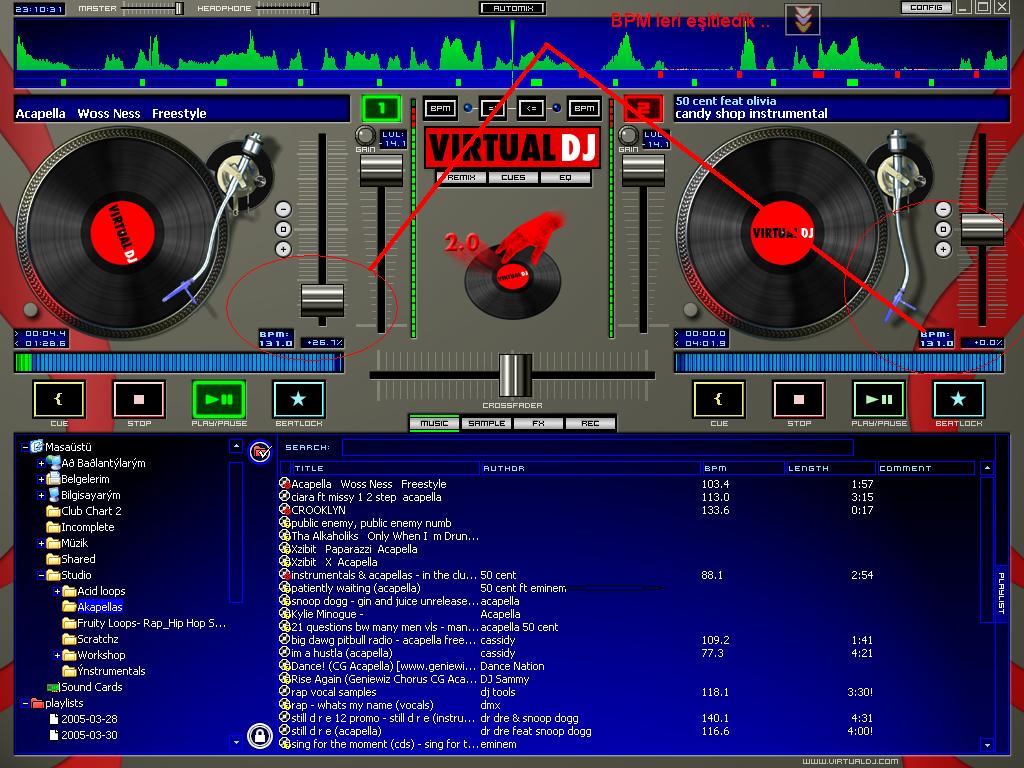The image size is (1024, 768).
Task: Click the round red icon beside SEARCH
Action: tap(260, 452)
